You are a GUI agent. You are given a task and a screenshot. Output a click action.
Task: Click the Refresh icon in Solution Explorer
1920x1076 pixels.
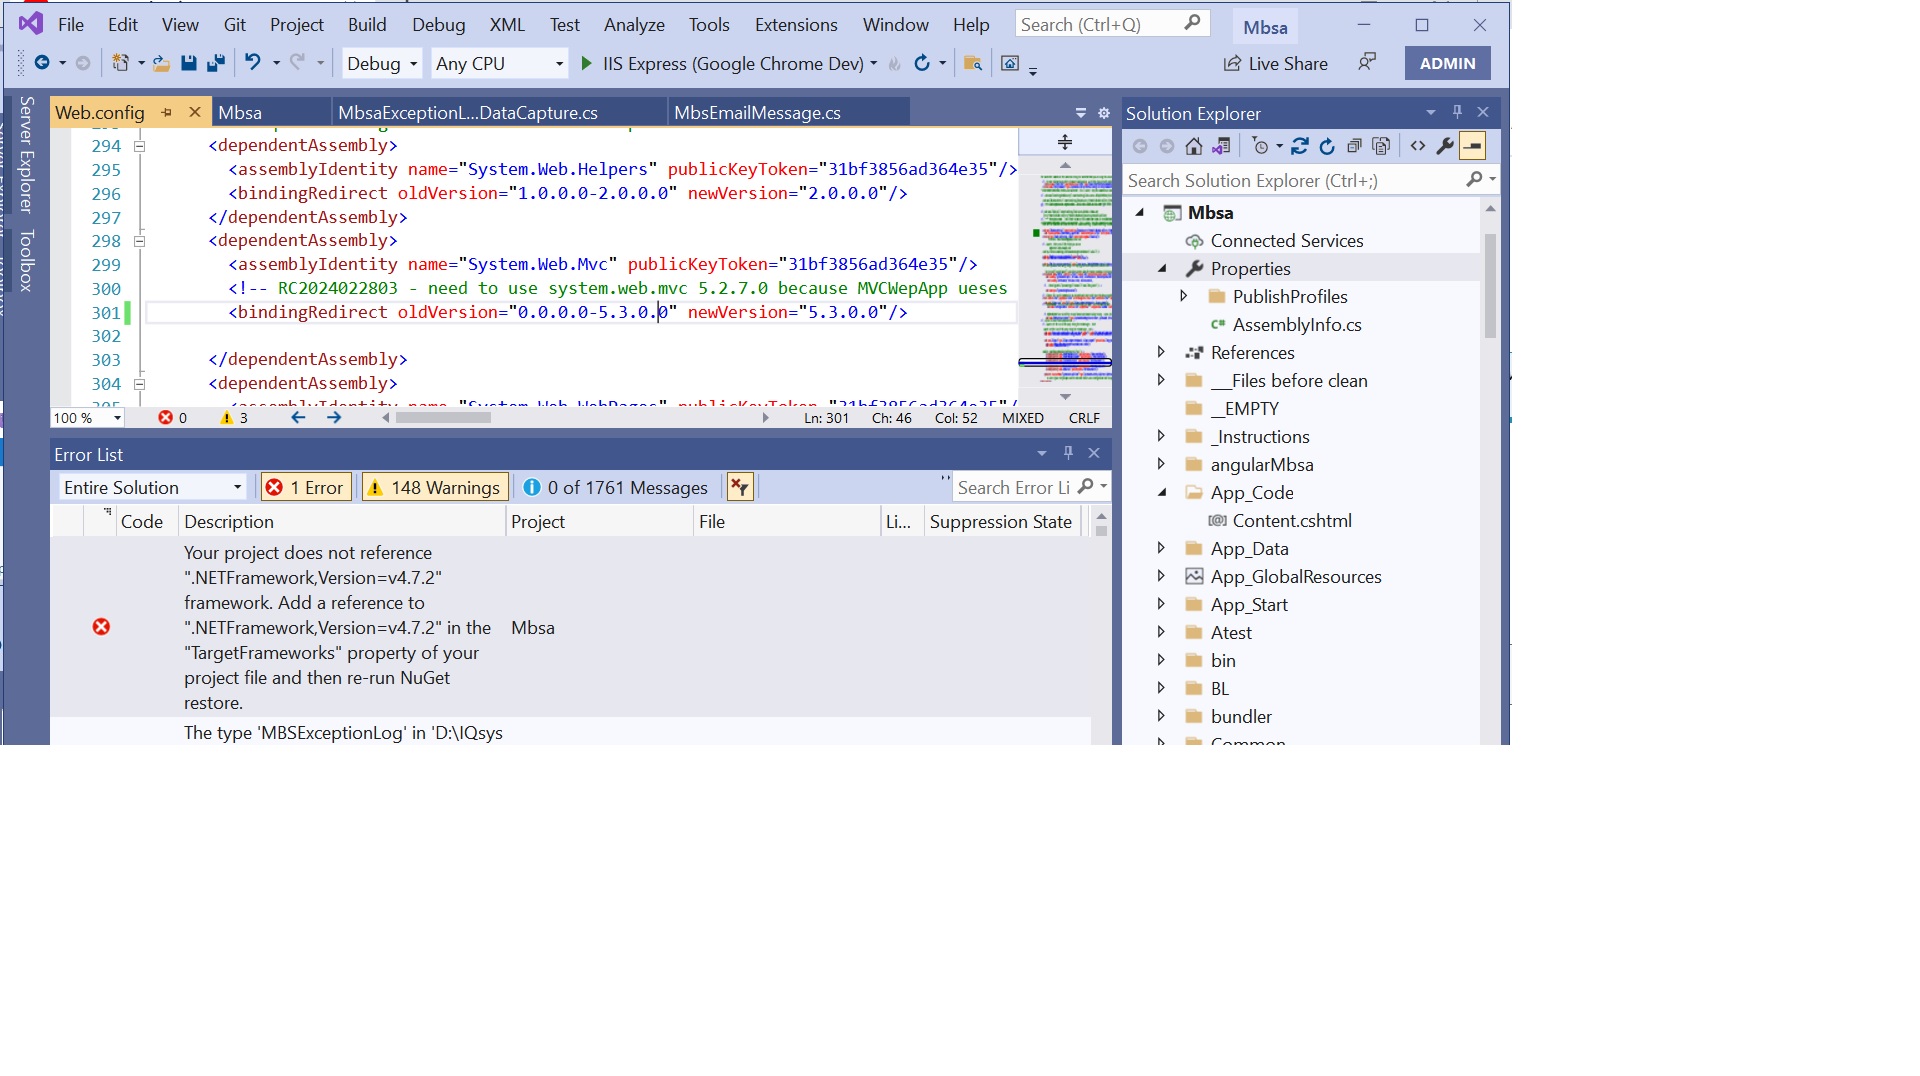pos(1327,146)
